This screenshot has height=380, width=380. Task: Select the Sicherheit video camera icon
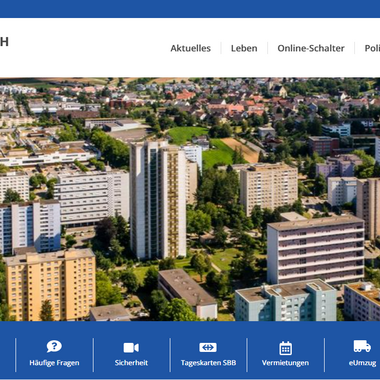point(131,348)
